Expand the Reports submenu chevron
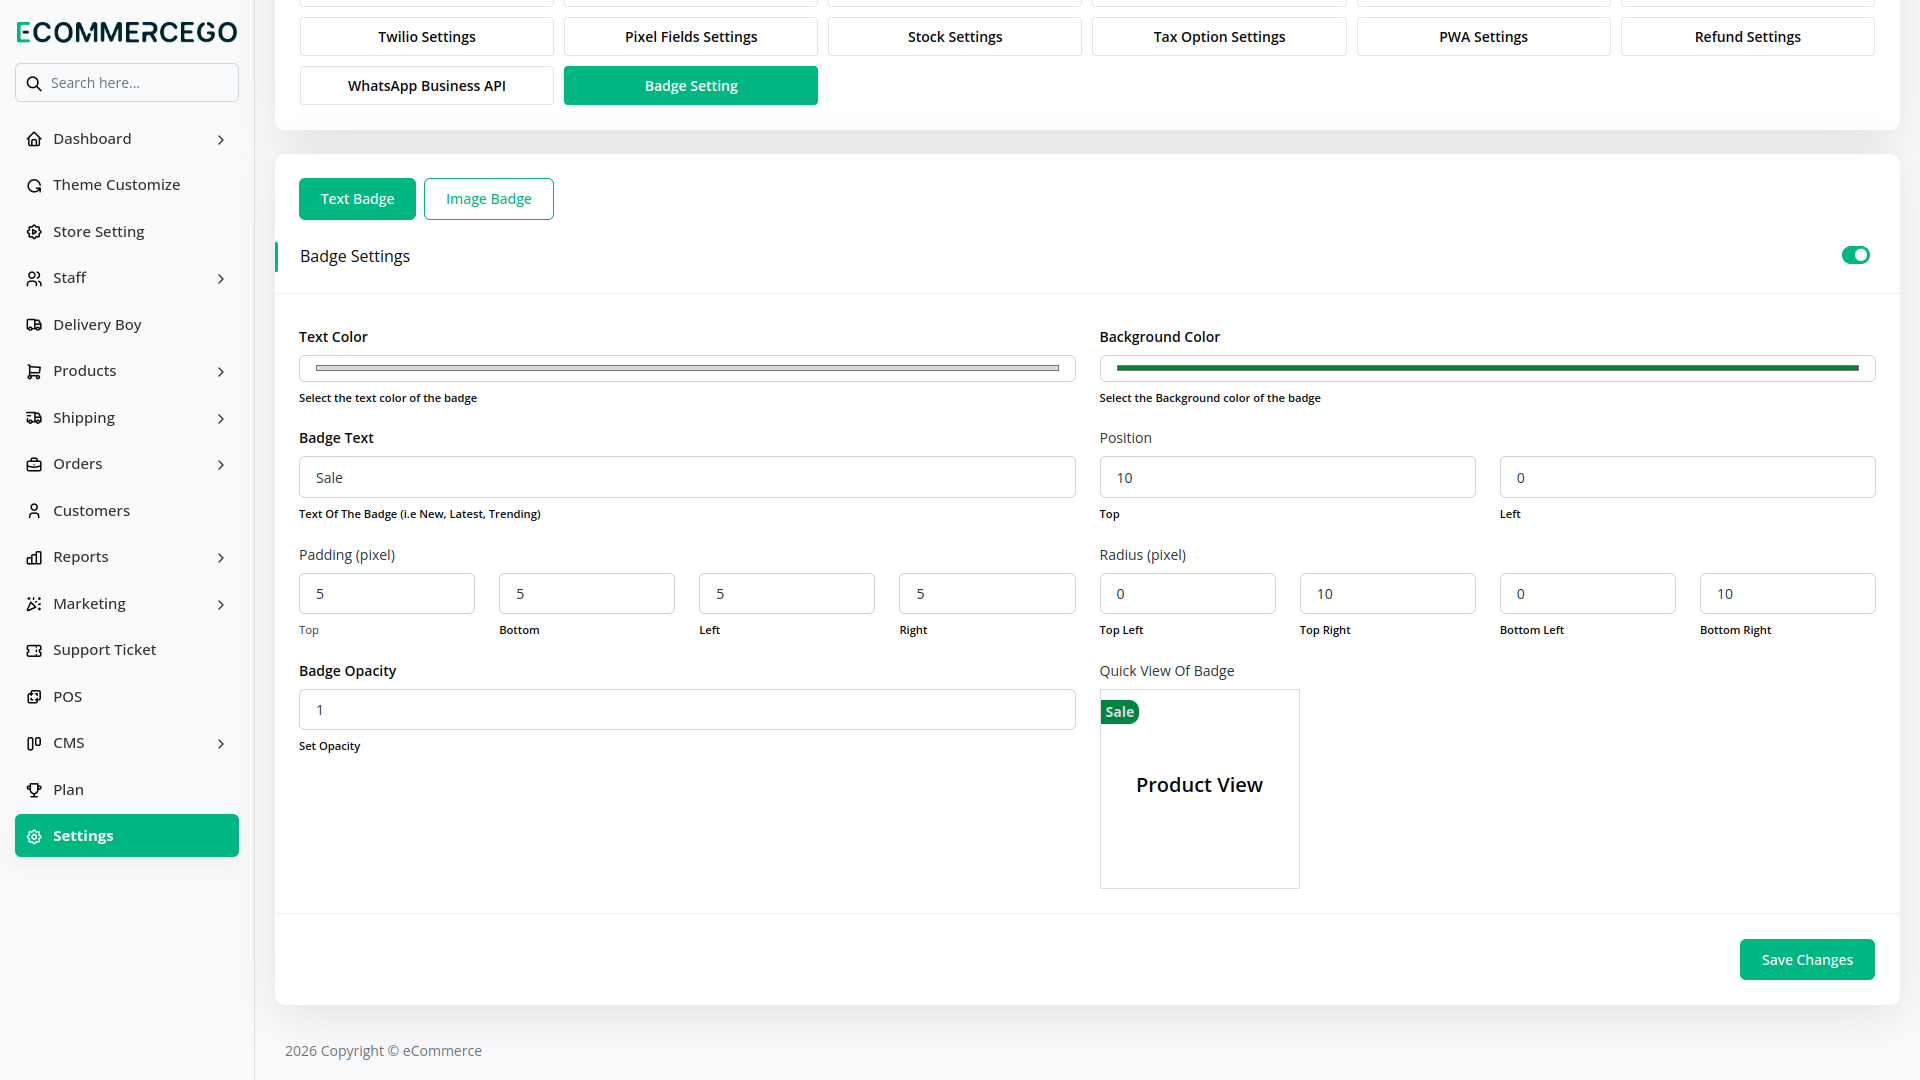This screenshot has width=1920, height=1080. [x=221, y=558]
